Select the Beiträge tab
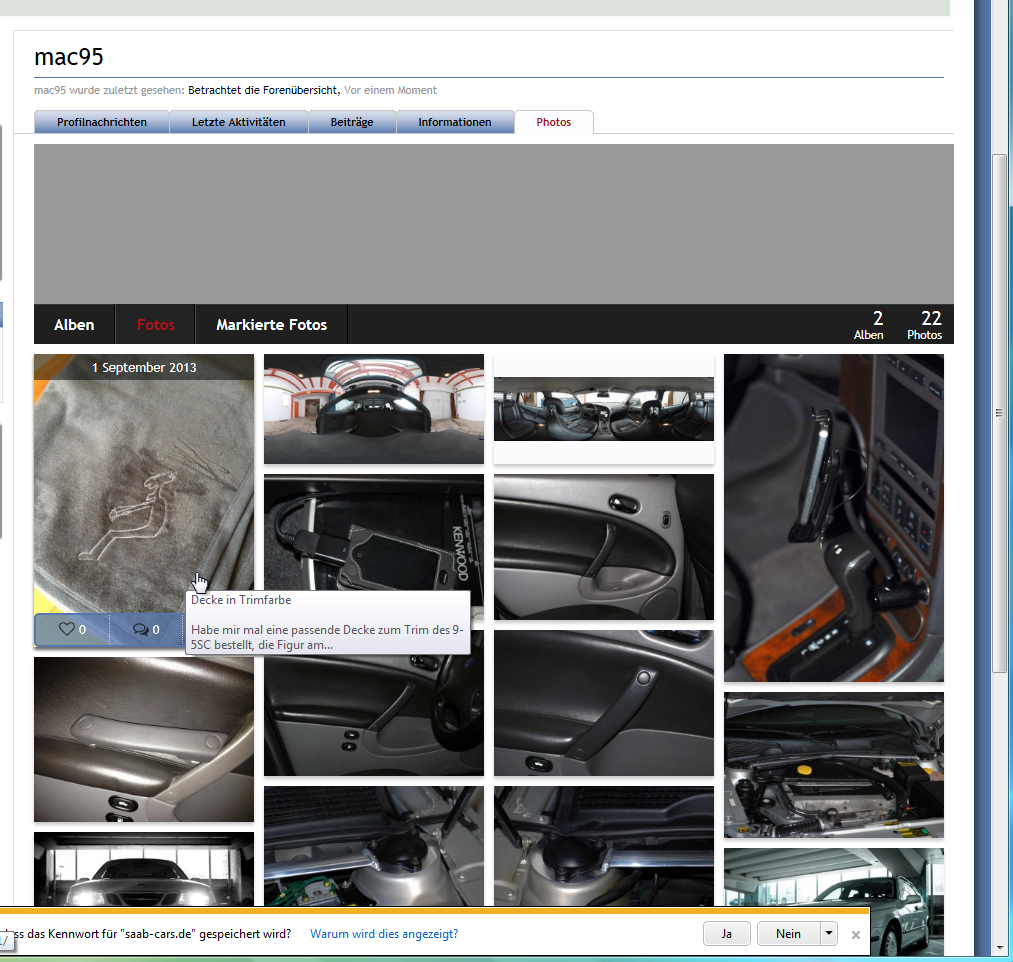 coord(352,122)
